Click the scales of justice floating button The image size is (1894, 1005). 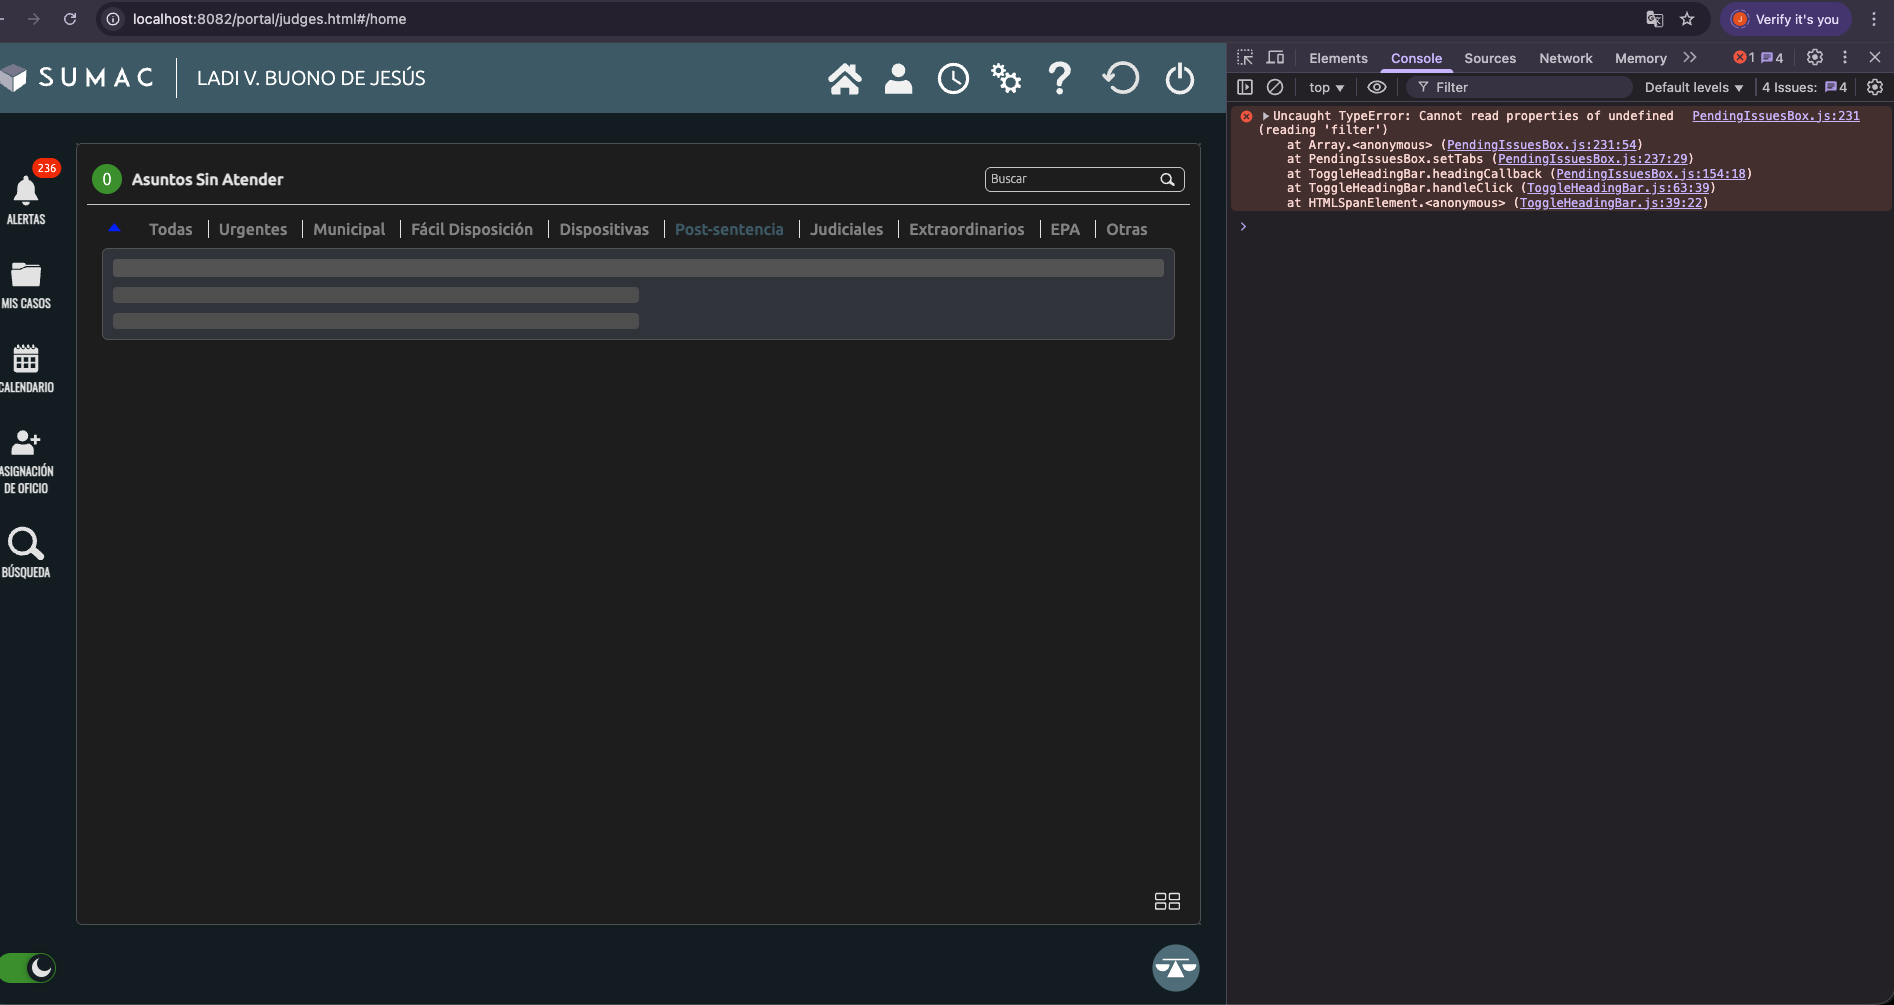click(x=1175, y=967)
